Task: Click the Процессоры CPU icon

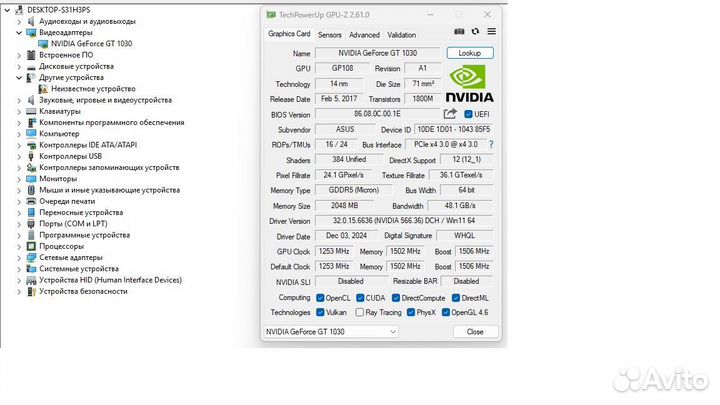Action: tap(31, 246)
